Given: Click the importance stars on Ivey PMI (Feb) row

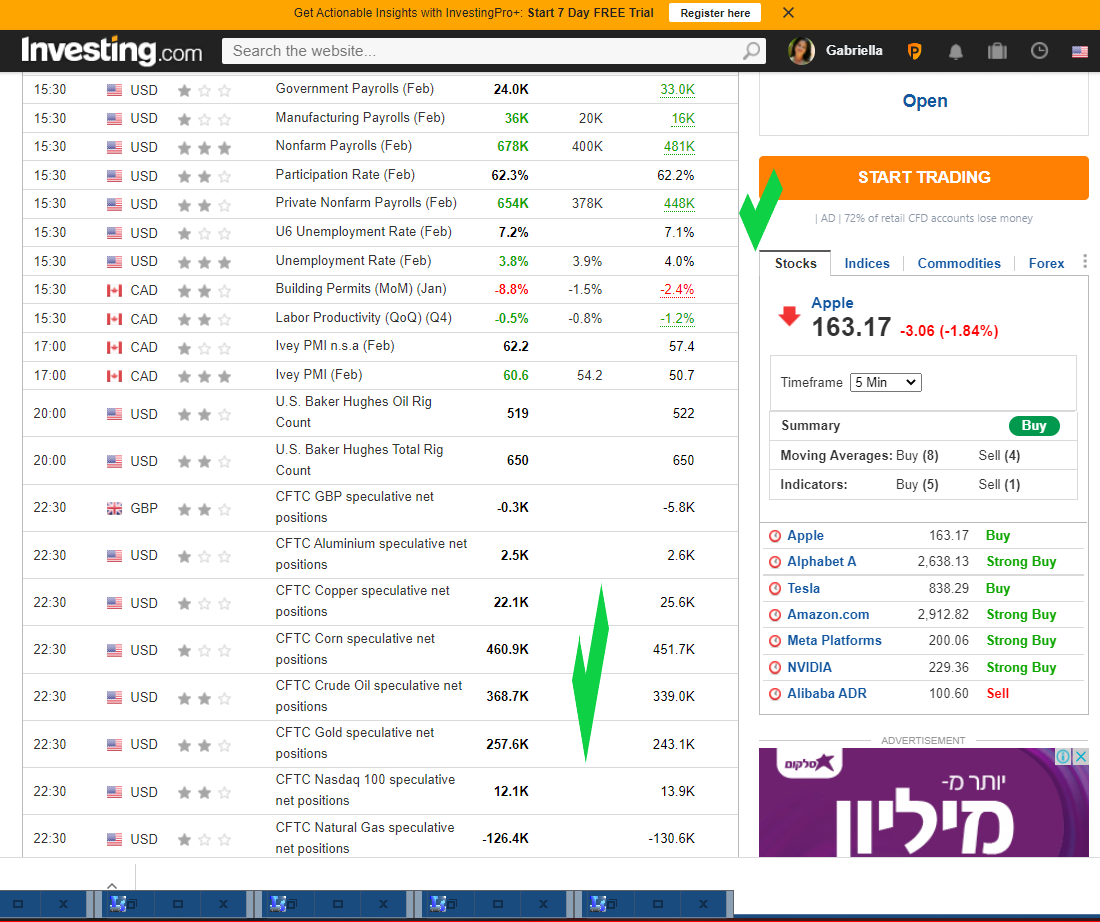Looking at the screenshot, I should pos(204,377).
